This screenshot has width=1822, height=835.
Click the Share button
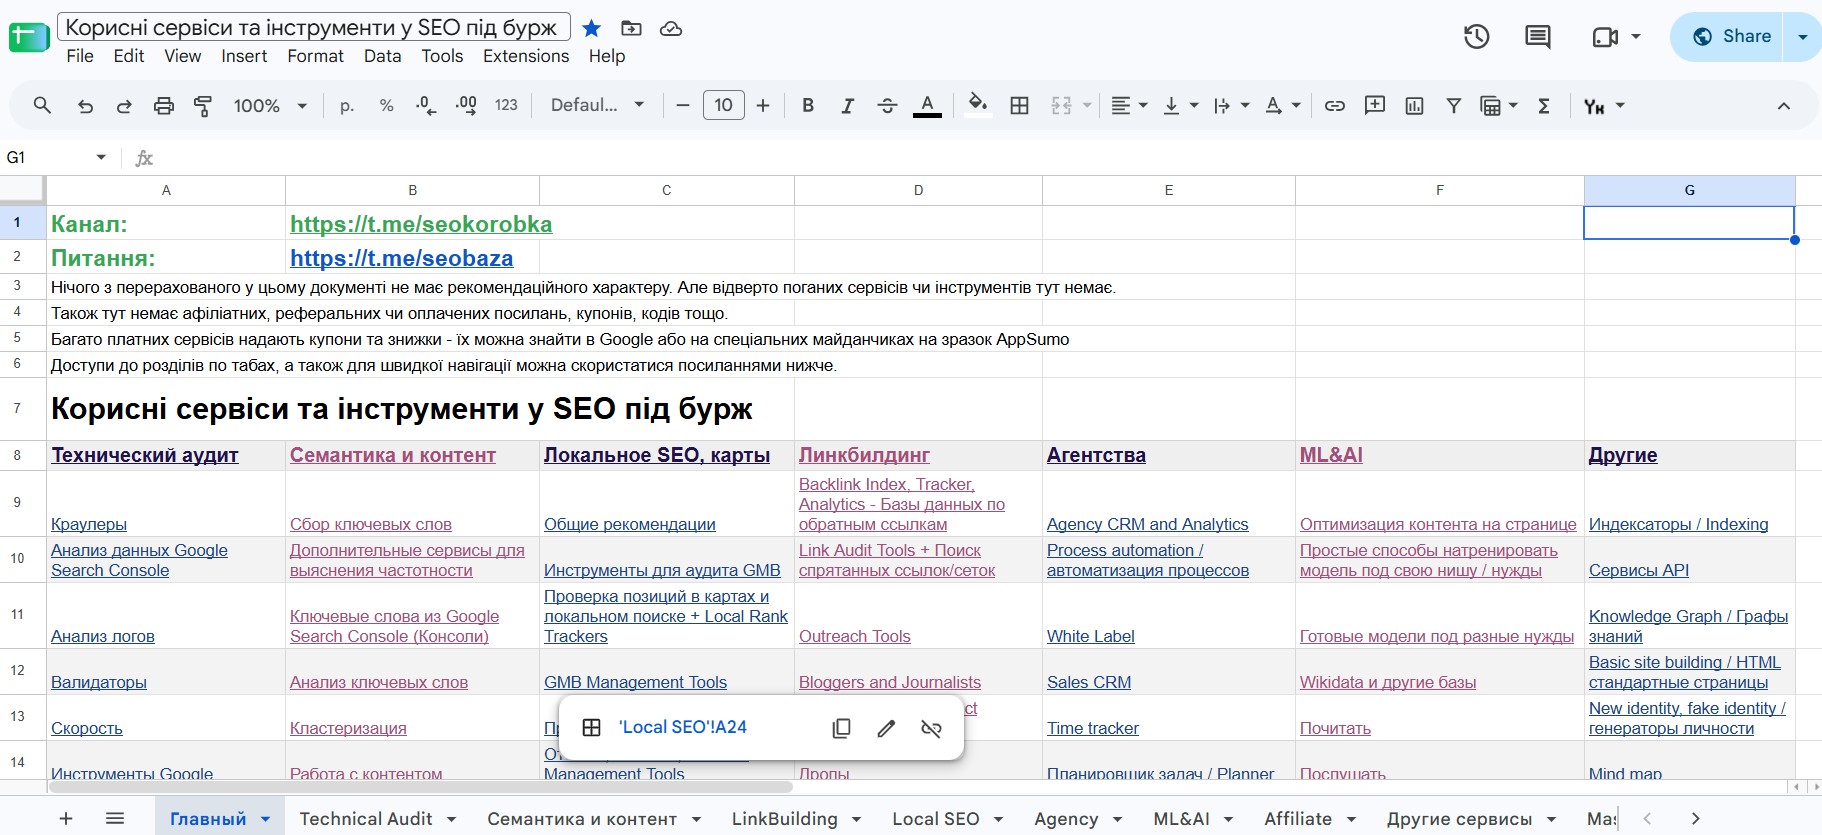(x=1731, y=37)
